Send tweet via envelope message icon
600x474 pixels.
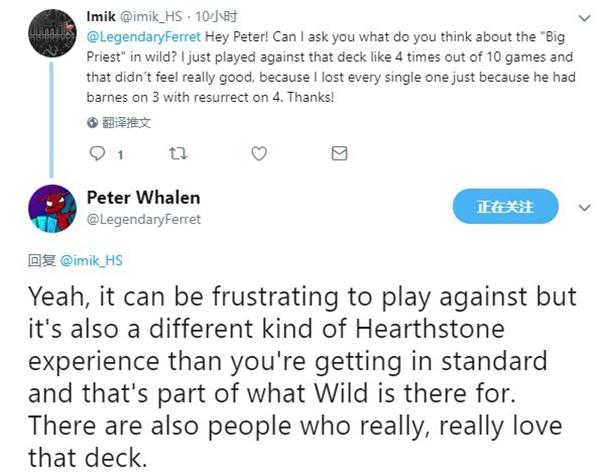(x=339, y=153)
